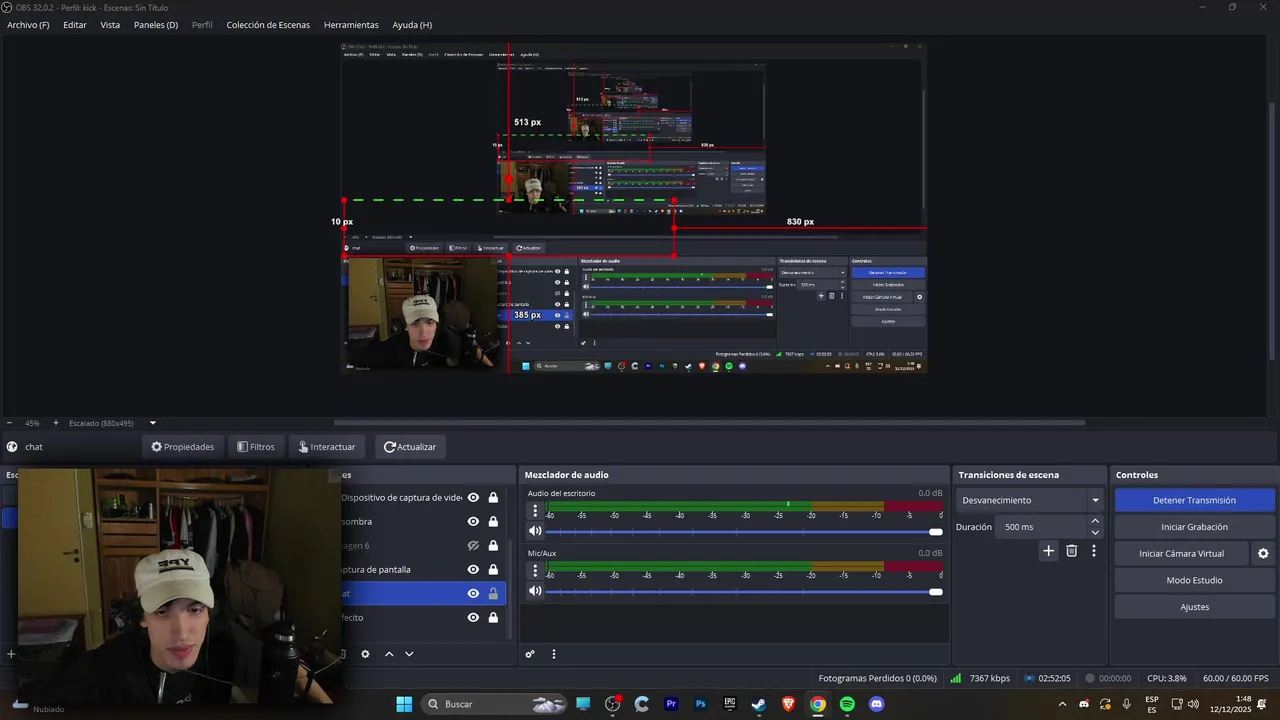Viewport: 1280px width, 720px height.
Task: Open Propiedades of the chat source
Action: [x=182, y=447]
